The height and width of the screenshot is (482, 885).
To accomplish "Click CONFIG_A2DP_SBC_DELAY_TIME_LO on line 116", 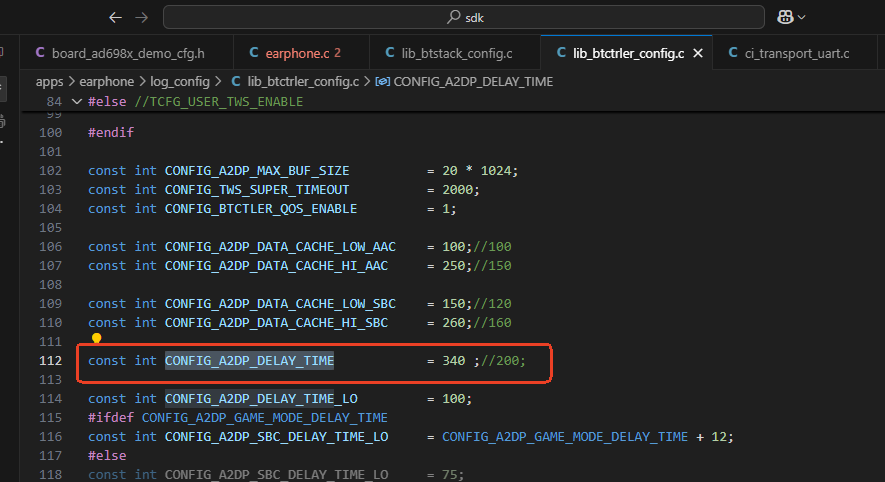I will pyautogui.click(x=276, y=437).
